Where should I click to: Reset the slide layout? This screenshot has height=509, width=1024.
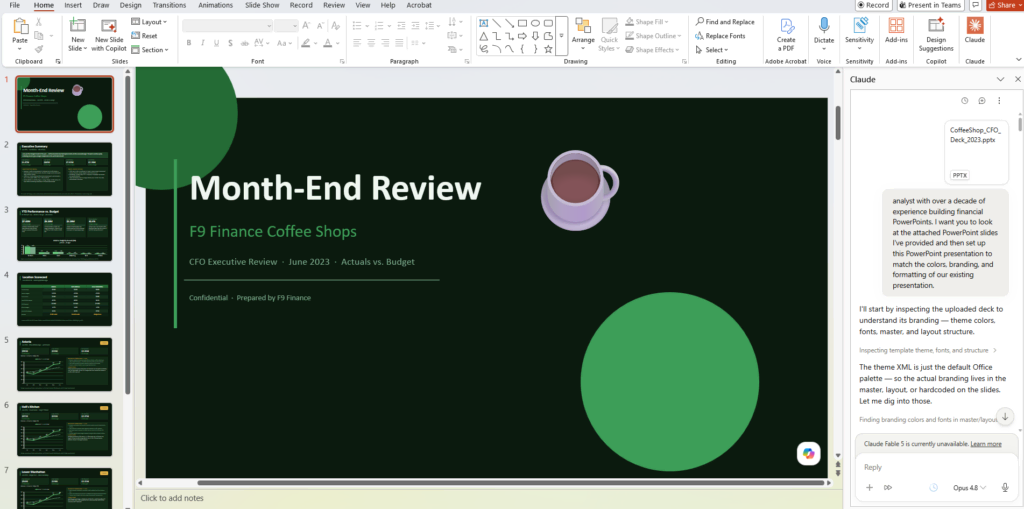(144, 36)
